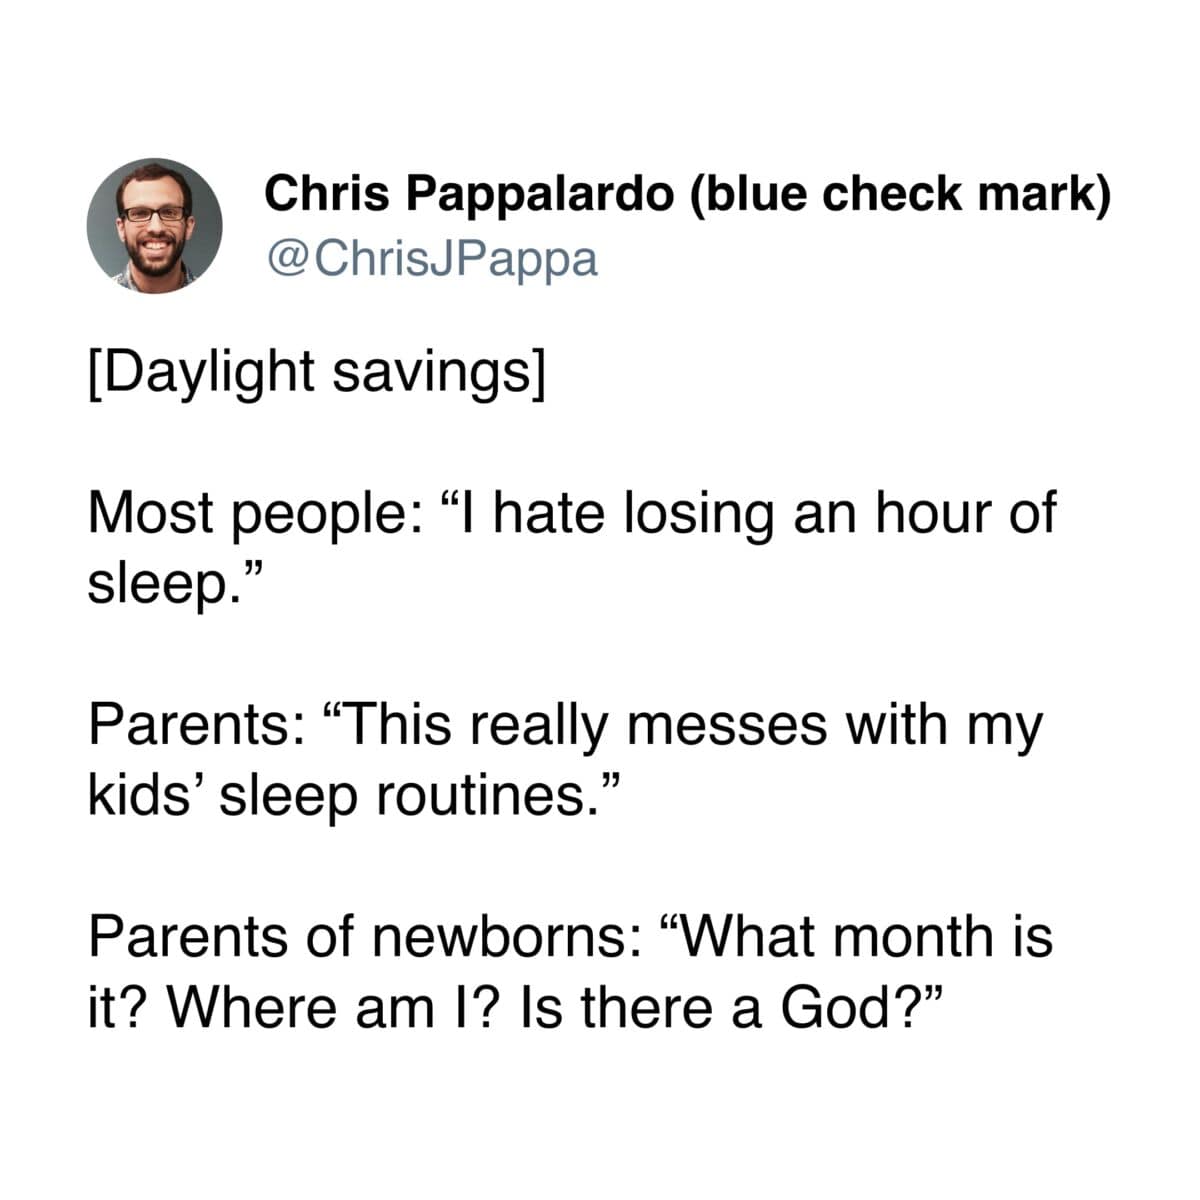Viewport: 1200px width, 1200px height.
Task: Click the word "savings]" in the tweet
Action: pos(439,372)
